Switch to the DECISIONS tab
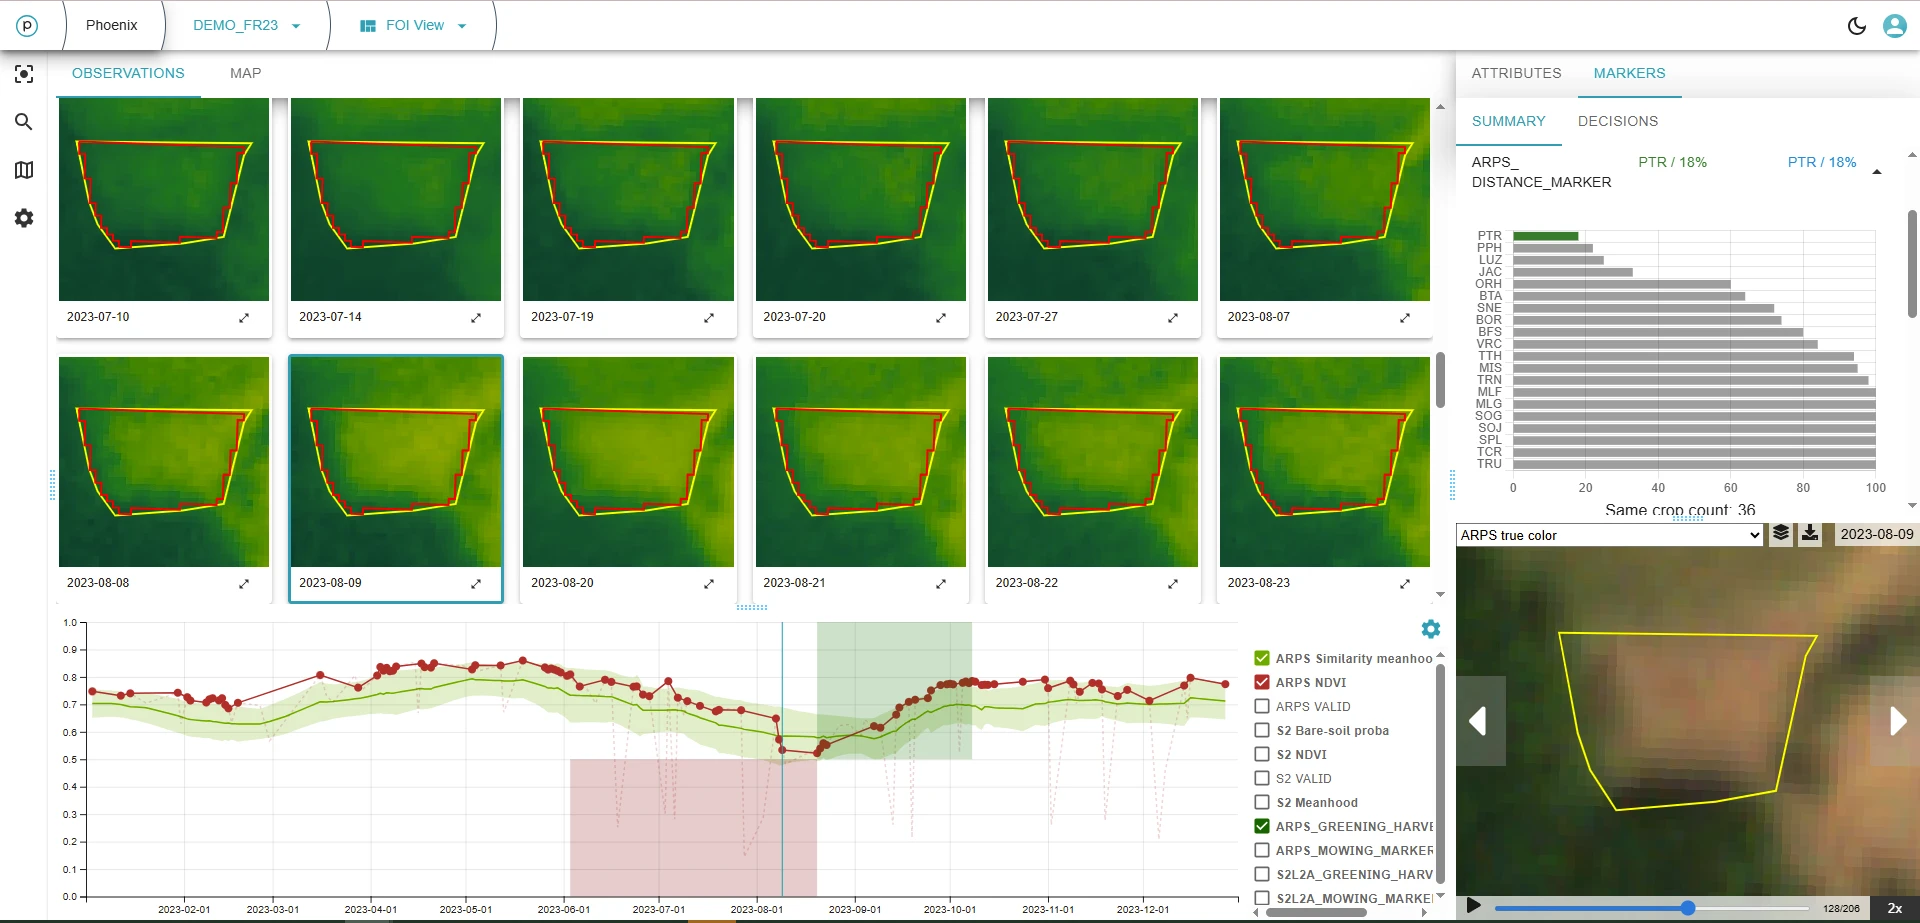 click(1617, 121)
